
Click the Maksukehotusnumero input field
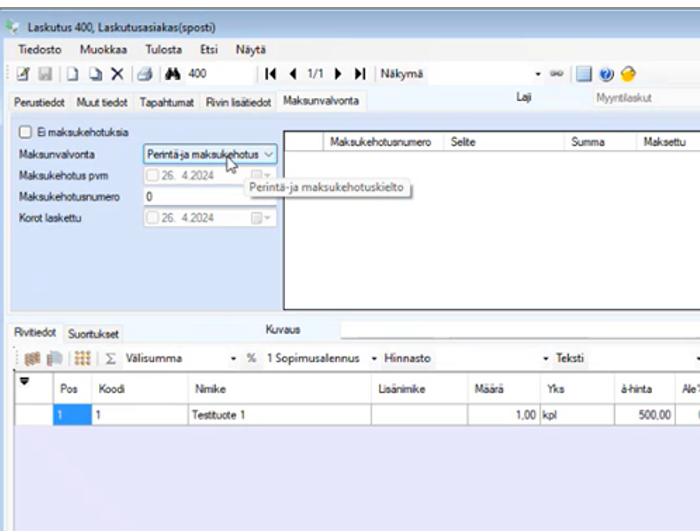(208, 197)
